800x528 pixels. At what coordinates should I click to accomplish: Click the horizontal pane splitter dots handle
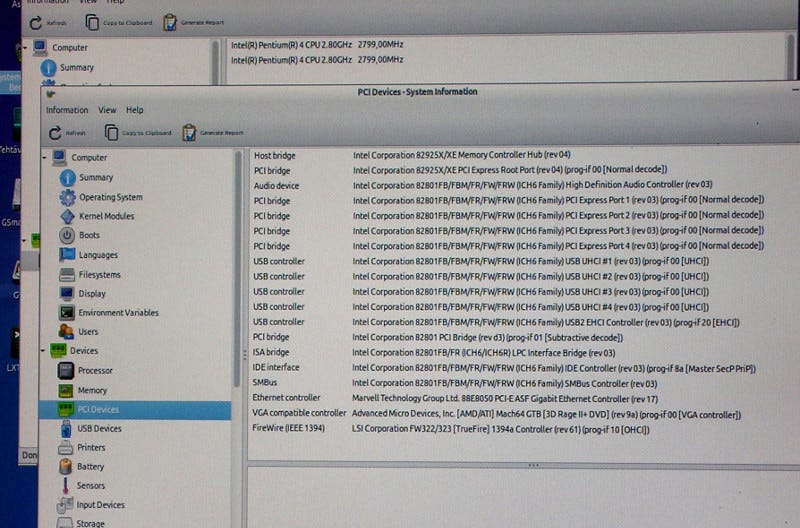[534, 465]
